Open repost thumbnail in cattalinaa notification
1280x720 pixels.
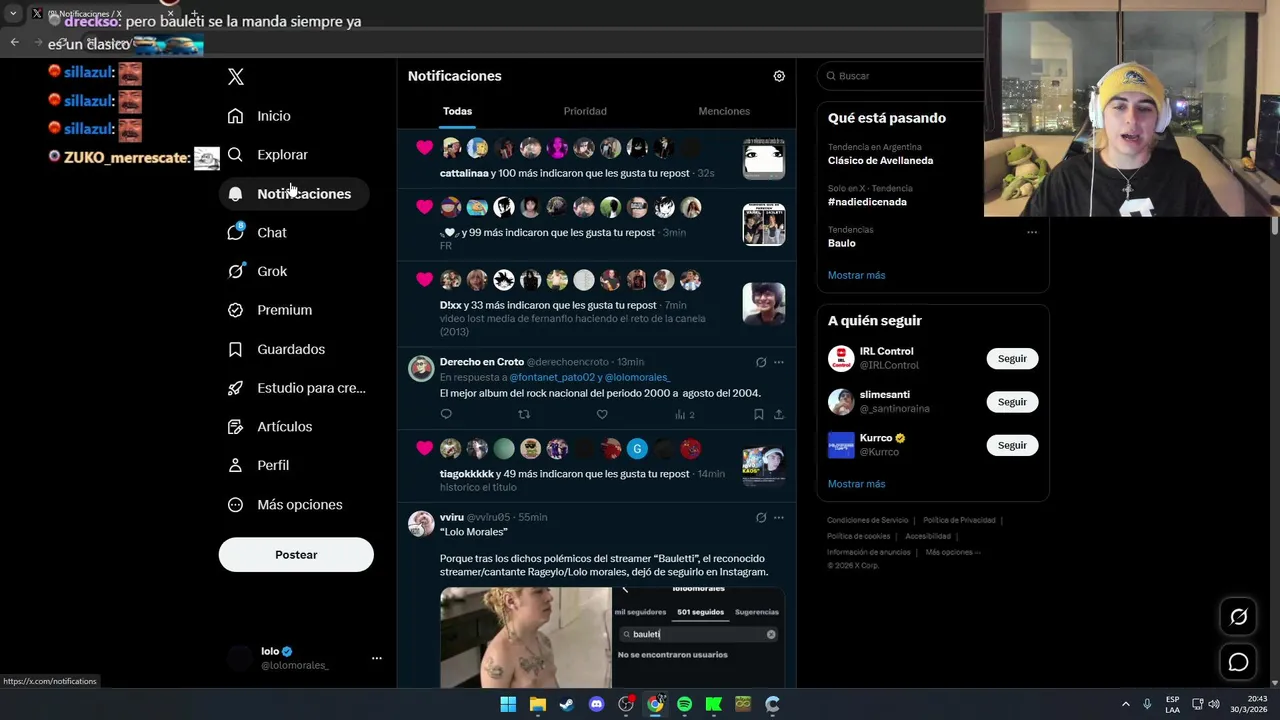[x=764, y=159]
